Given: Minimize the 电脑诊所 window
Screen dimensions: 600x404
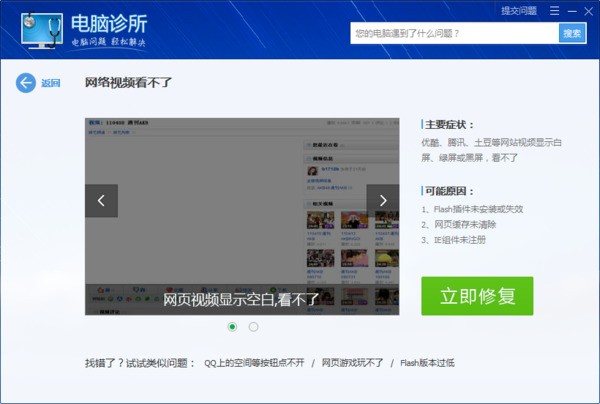Looking at the screenshot, I should tap(572, 11).
